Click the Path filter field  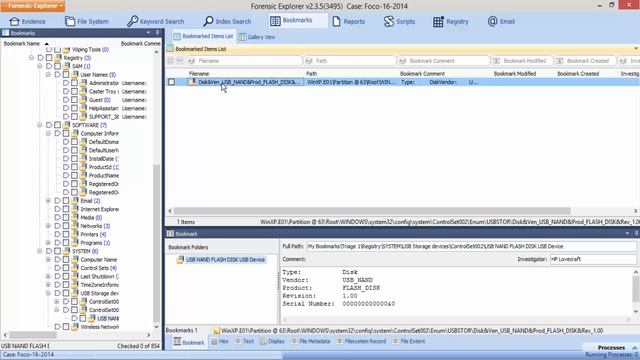click(x=350, y=61)
